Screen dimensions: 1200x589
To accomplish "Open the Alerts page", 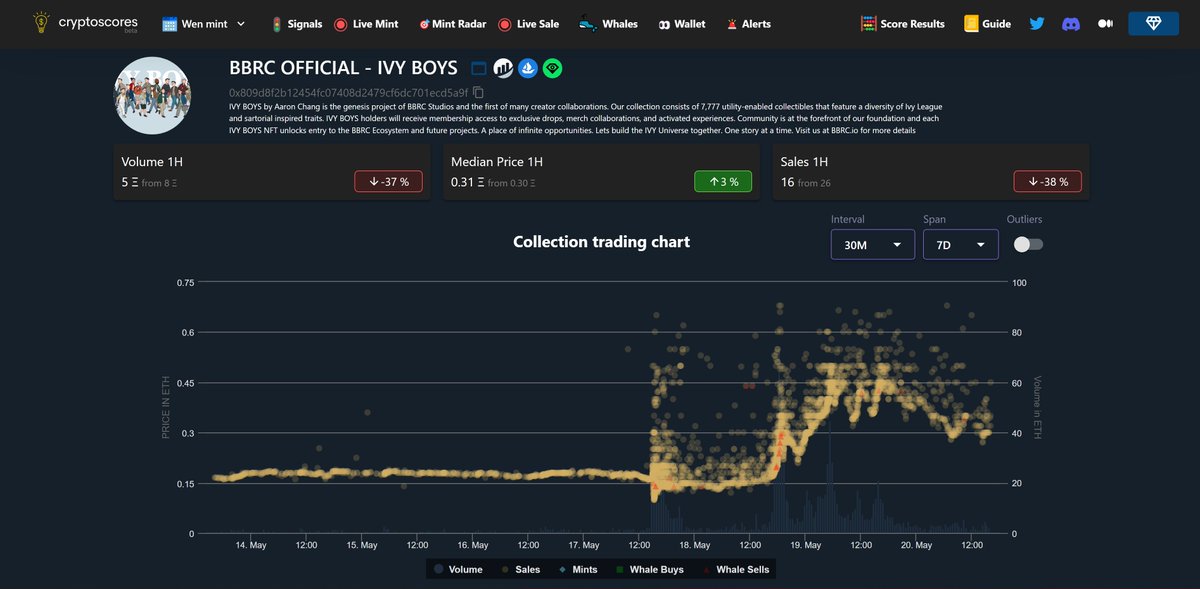I will coord(748,24).
